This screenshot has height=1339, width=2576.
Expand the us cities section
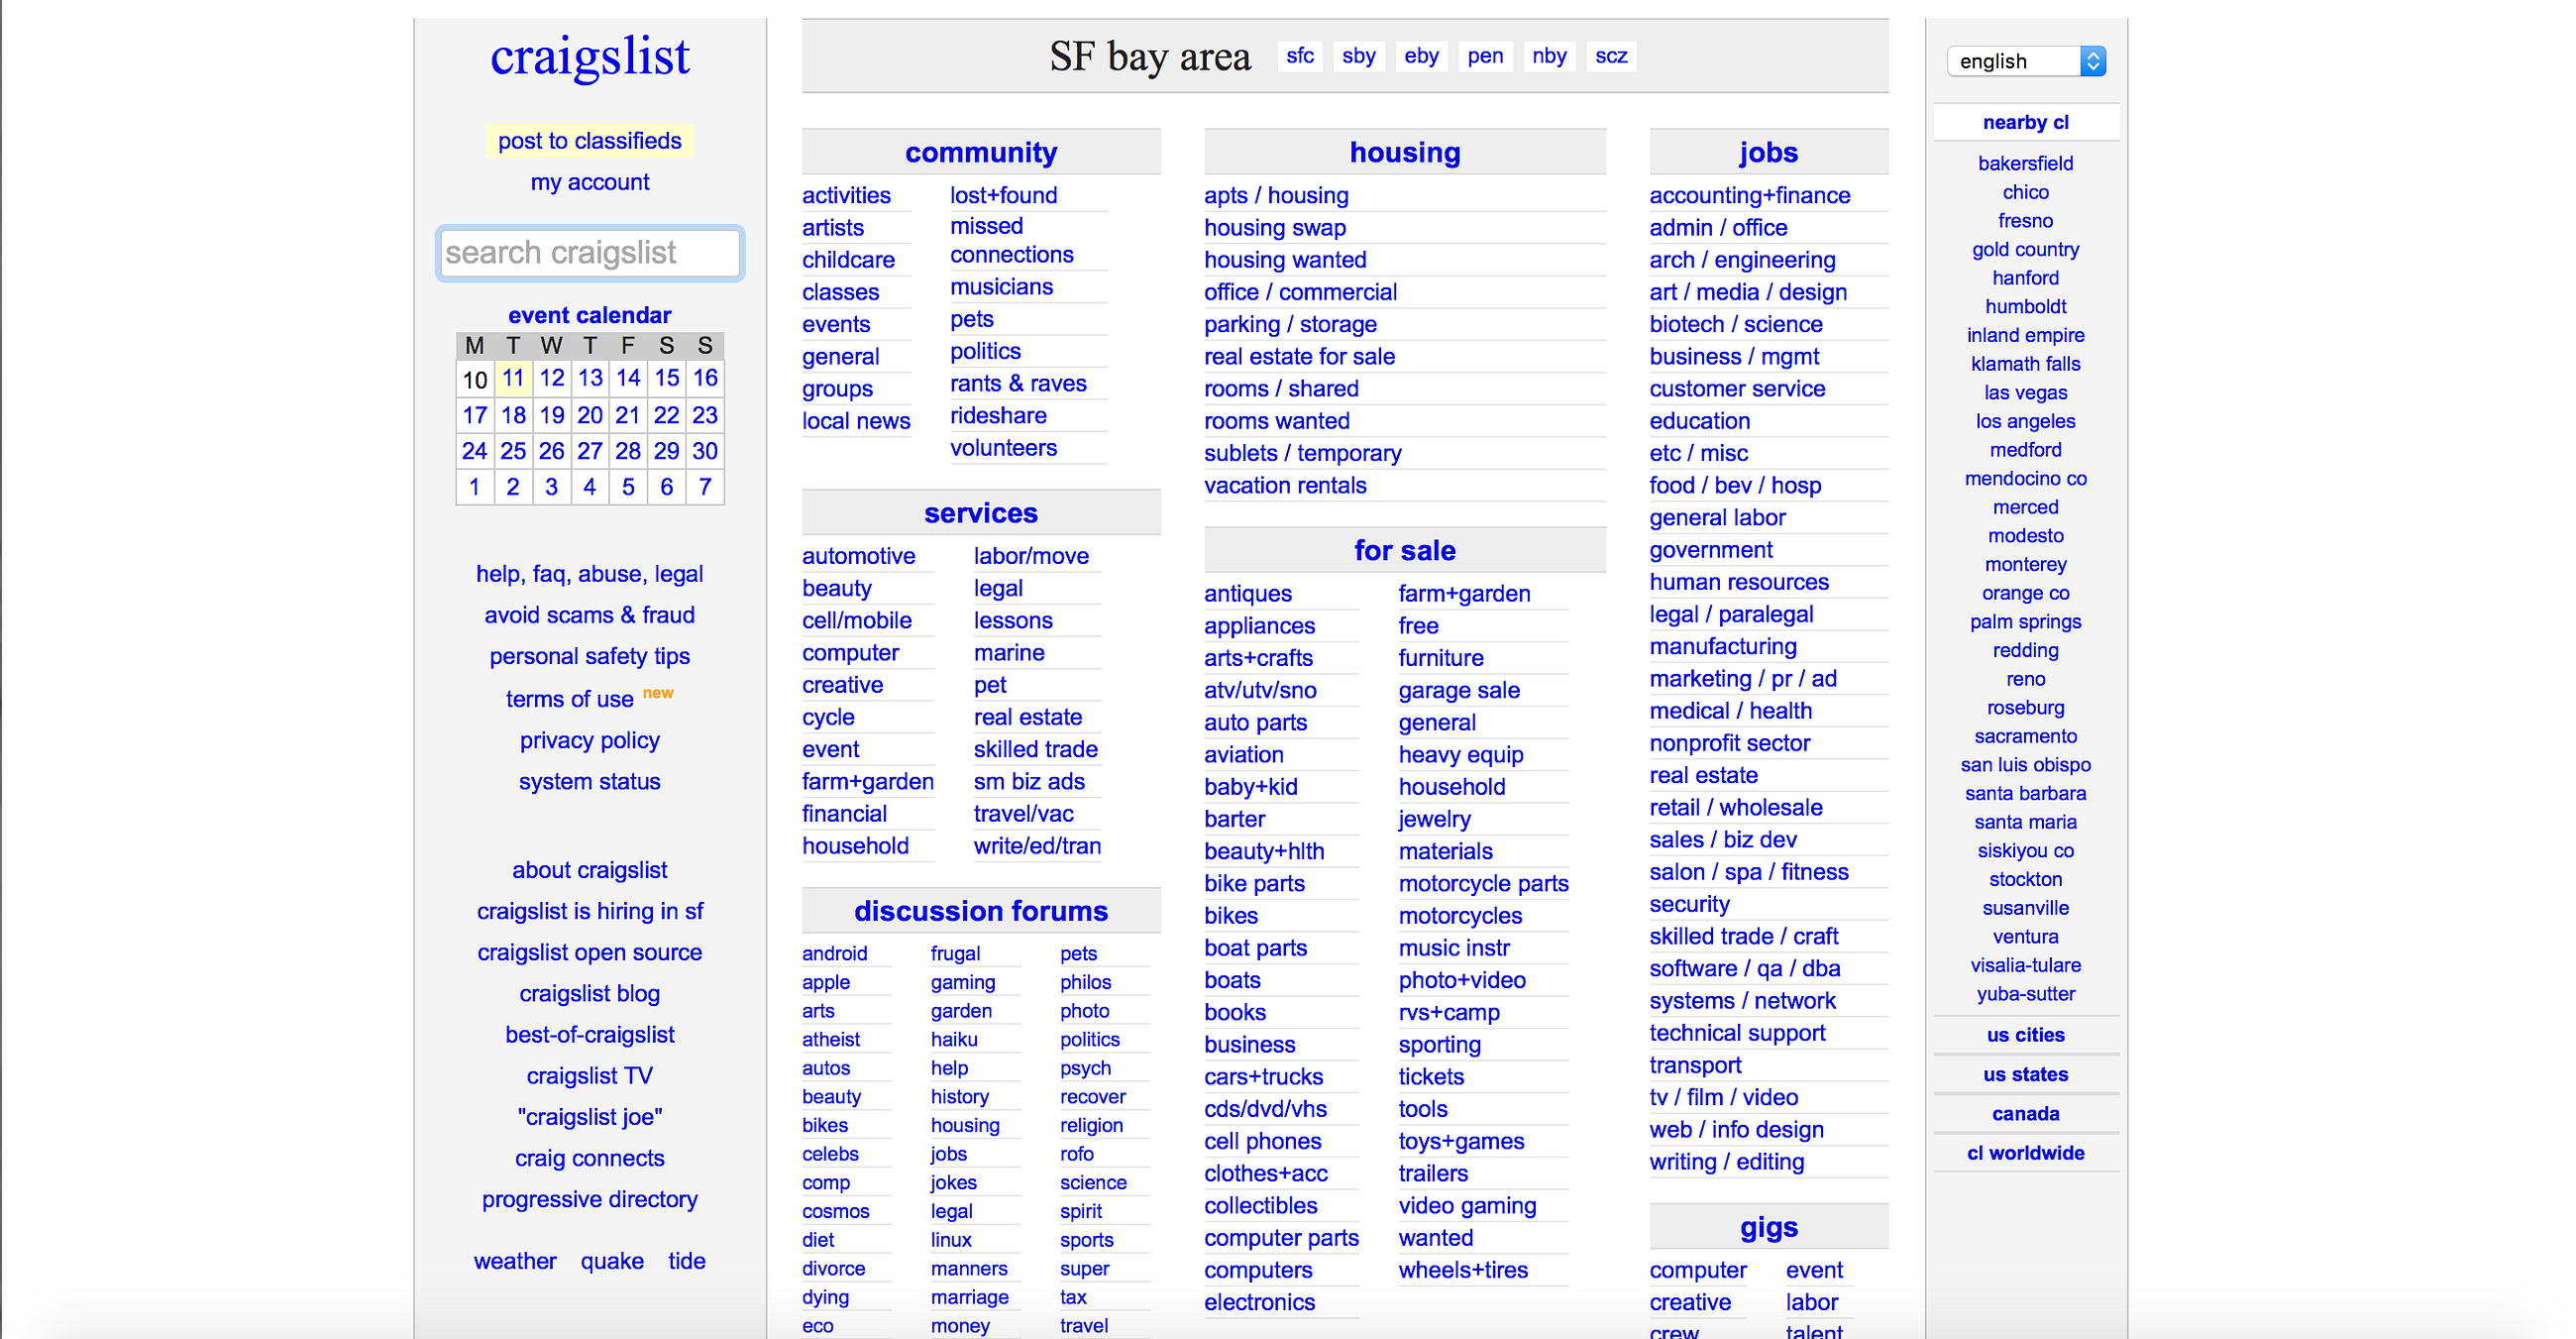click(x=2025, y=1035)
